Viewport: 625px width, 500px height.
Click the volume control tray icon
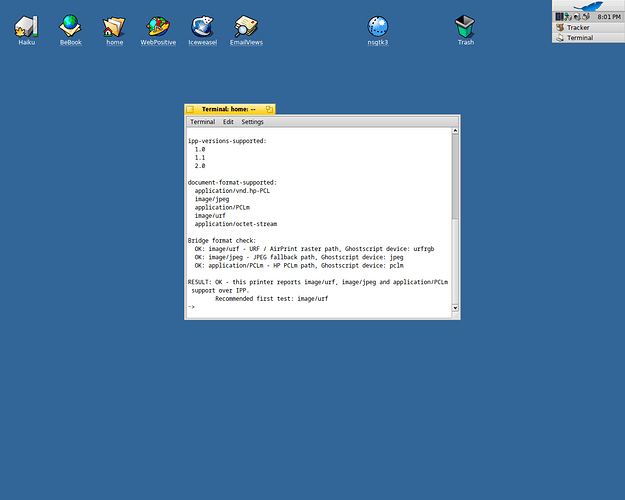(577, 17)
